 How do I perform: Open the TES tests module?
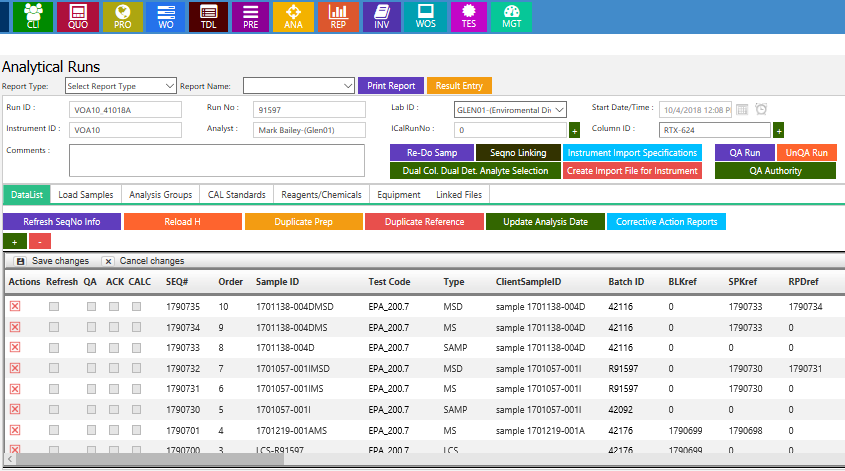click(469, 17)
